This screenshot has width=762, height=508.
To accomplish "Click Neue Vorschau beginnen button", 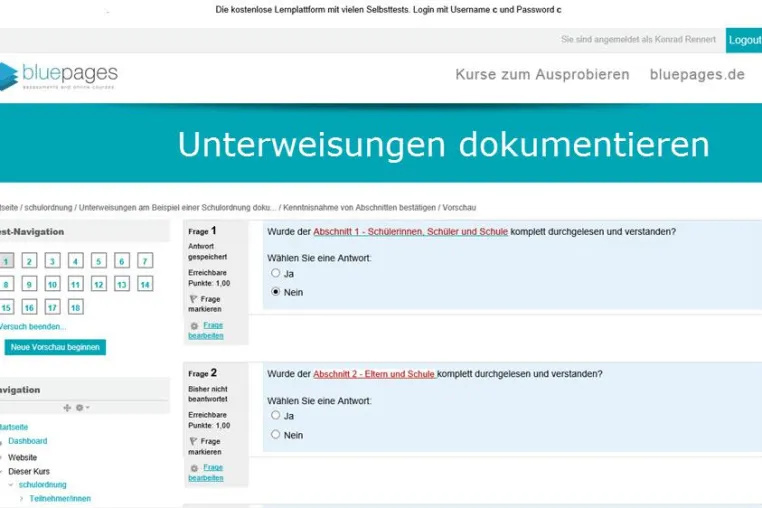I will click(x=55, y=347).
